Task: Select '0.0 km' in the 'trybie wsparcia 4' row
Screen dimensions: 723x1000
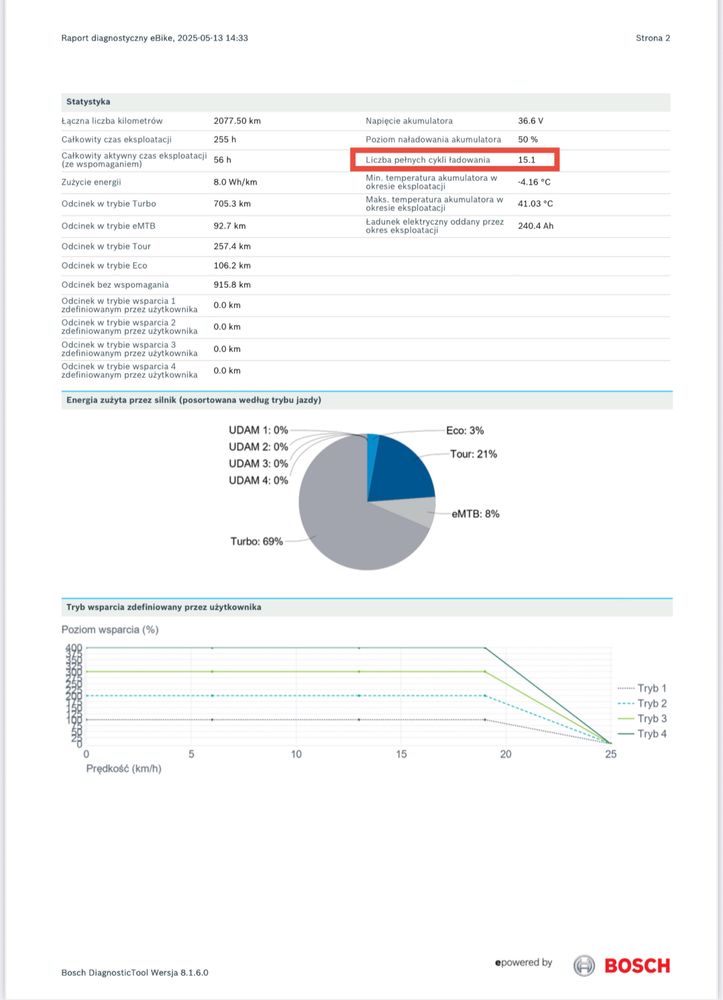Action: (x=227, y=371)
